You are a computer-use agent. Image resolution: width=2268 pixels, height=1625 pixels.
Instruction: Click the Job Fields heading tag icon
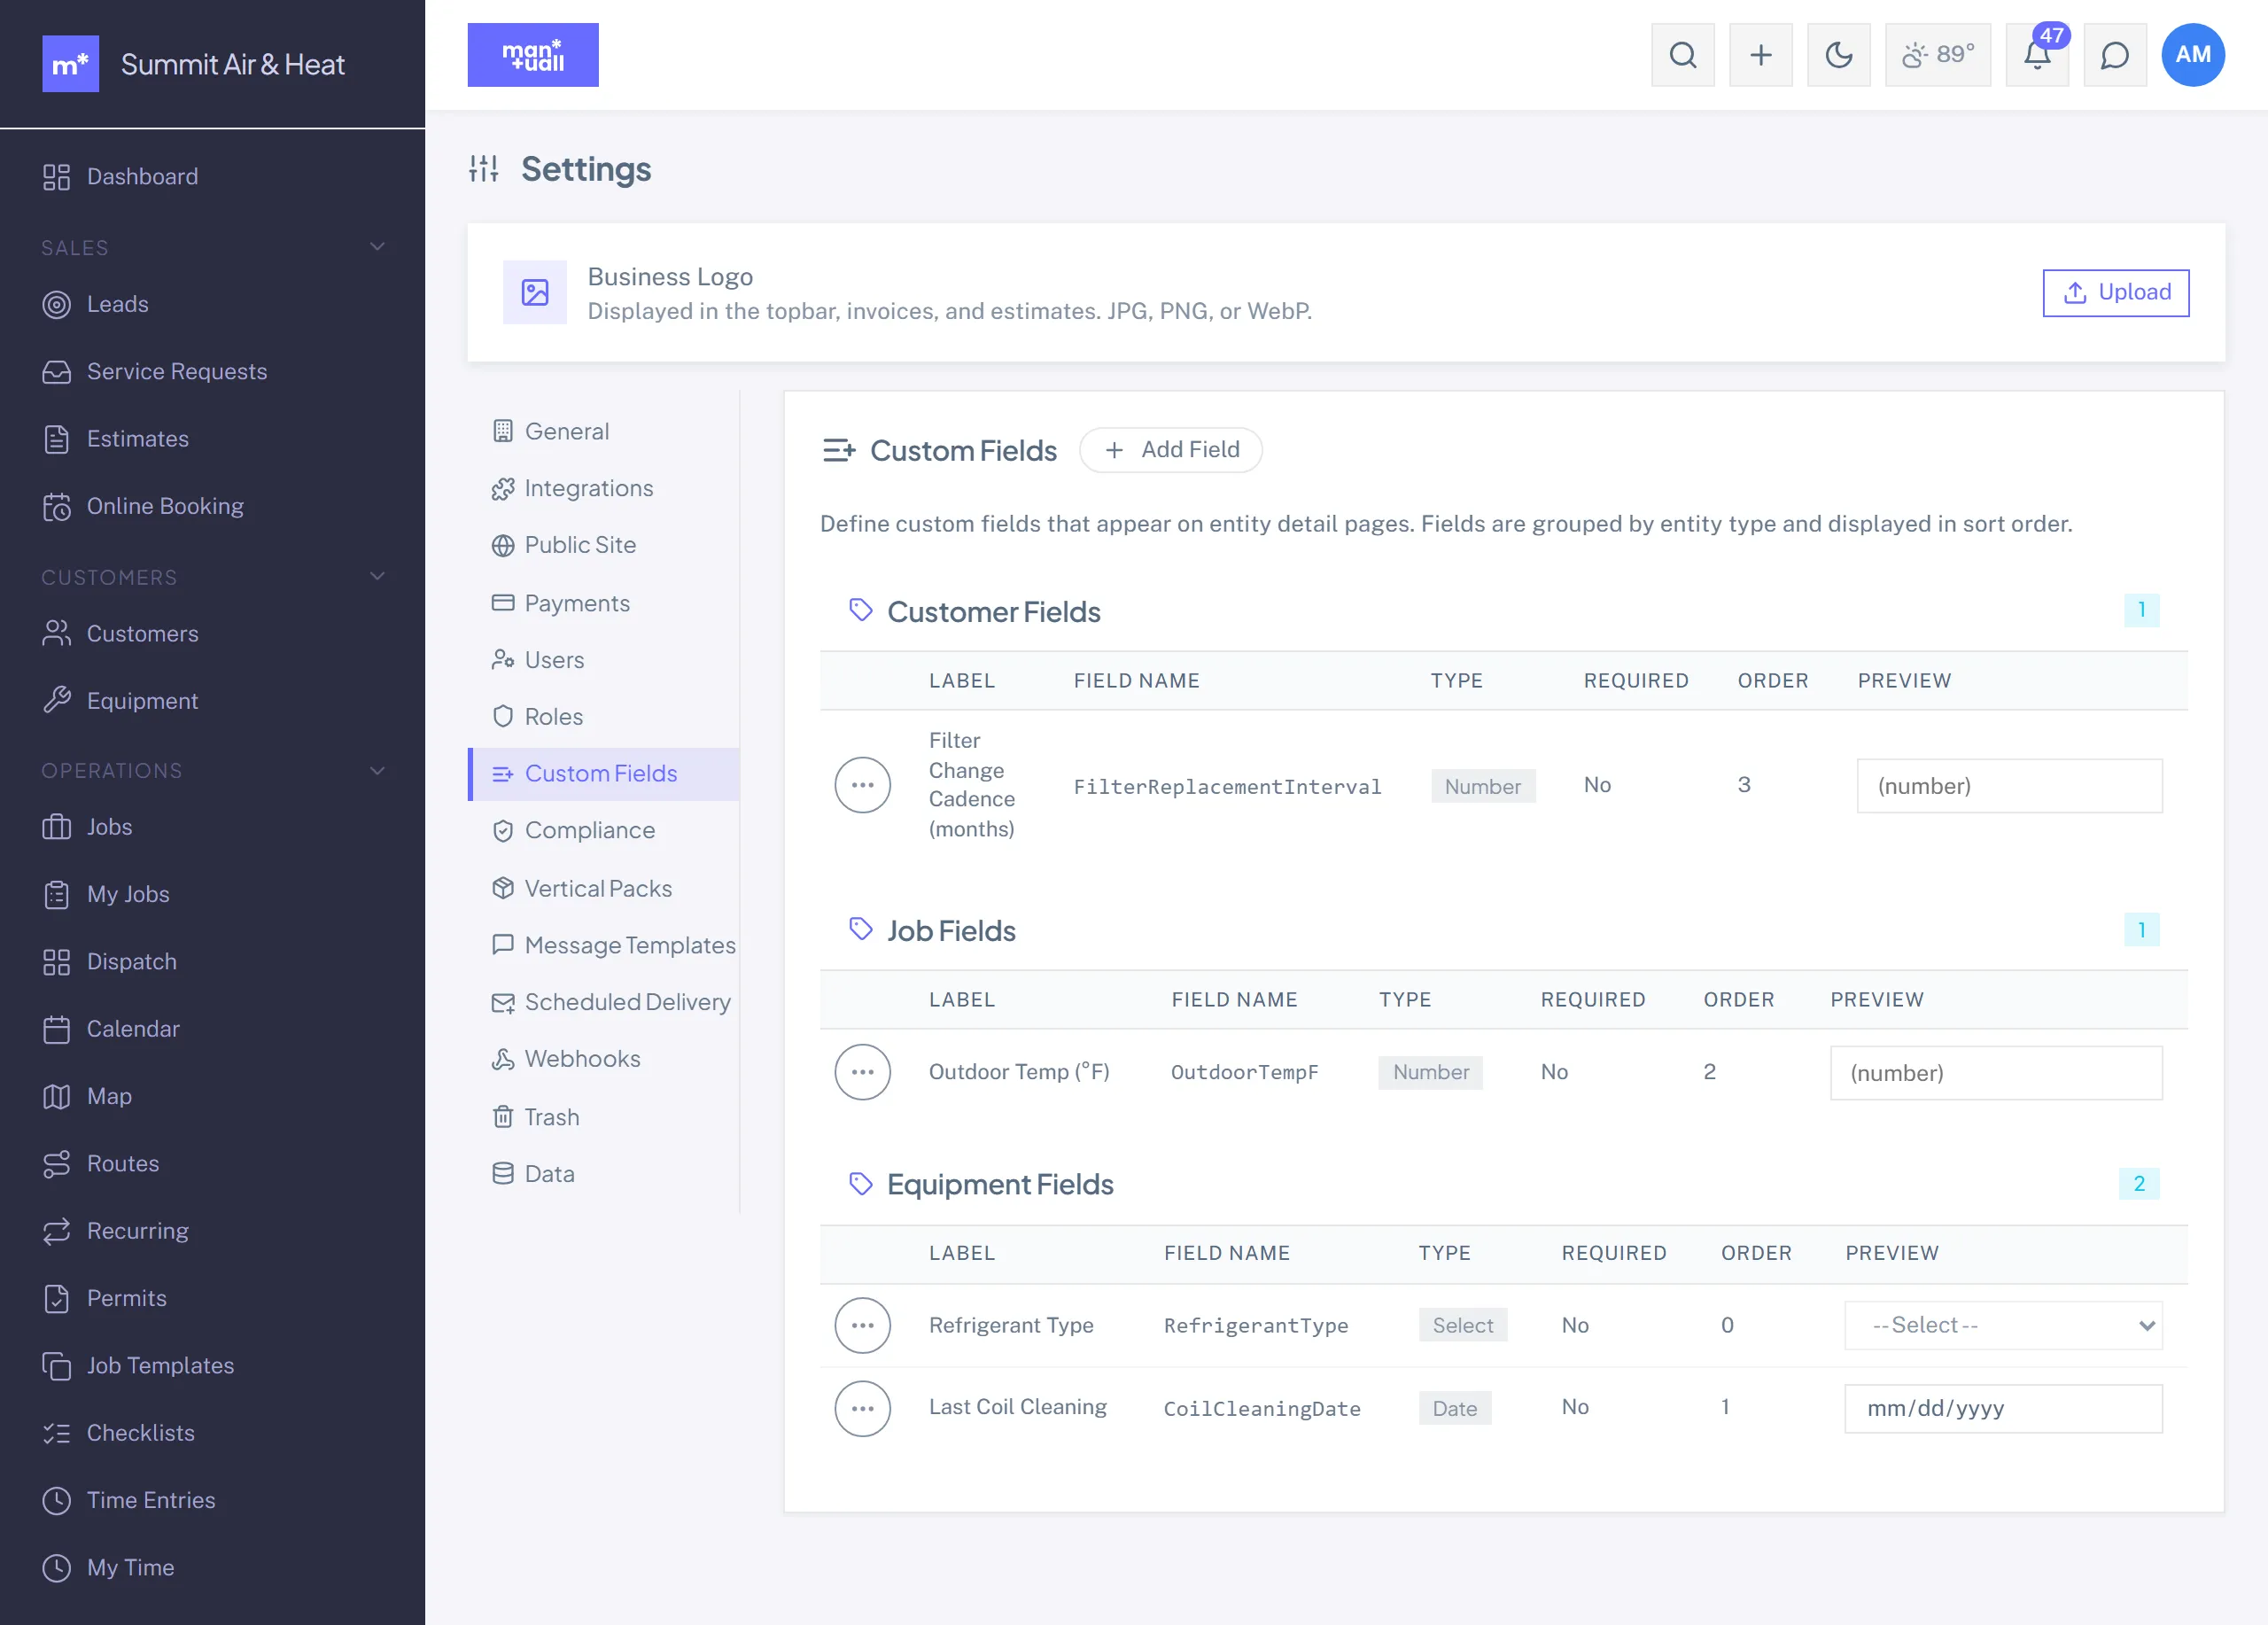coord(860,929)
